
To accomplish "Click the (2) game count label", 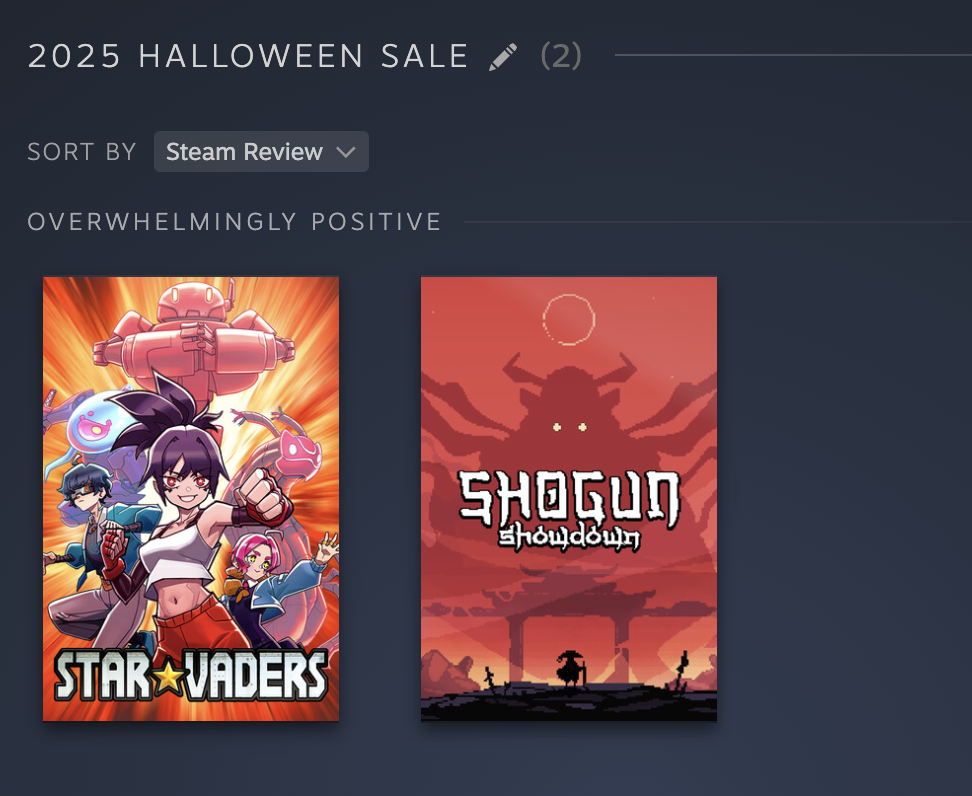I will point(561,56).
